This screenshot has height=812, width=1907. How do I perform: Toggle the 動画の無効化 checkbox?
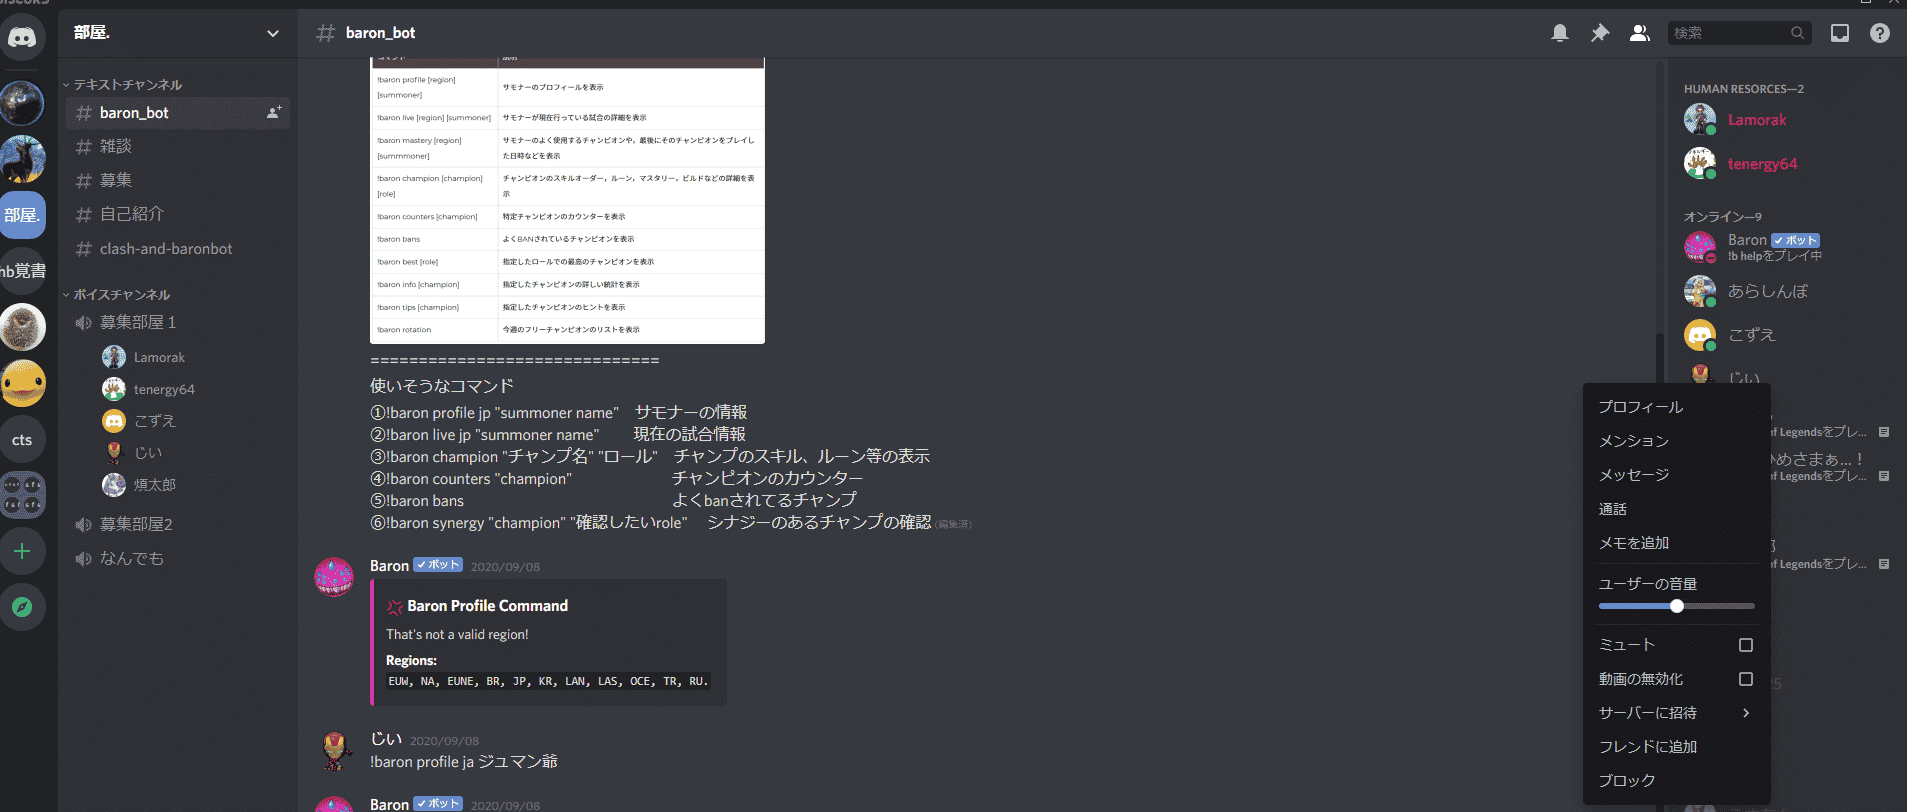click(1746, 679)
